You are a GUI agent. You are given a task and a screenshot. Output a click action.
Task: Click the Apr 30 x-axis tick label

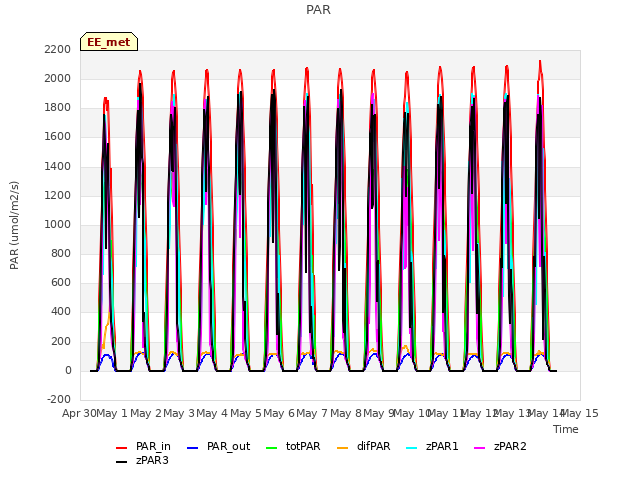pos(79,413)
